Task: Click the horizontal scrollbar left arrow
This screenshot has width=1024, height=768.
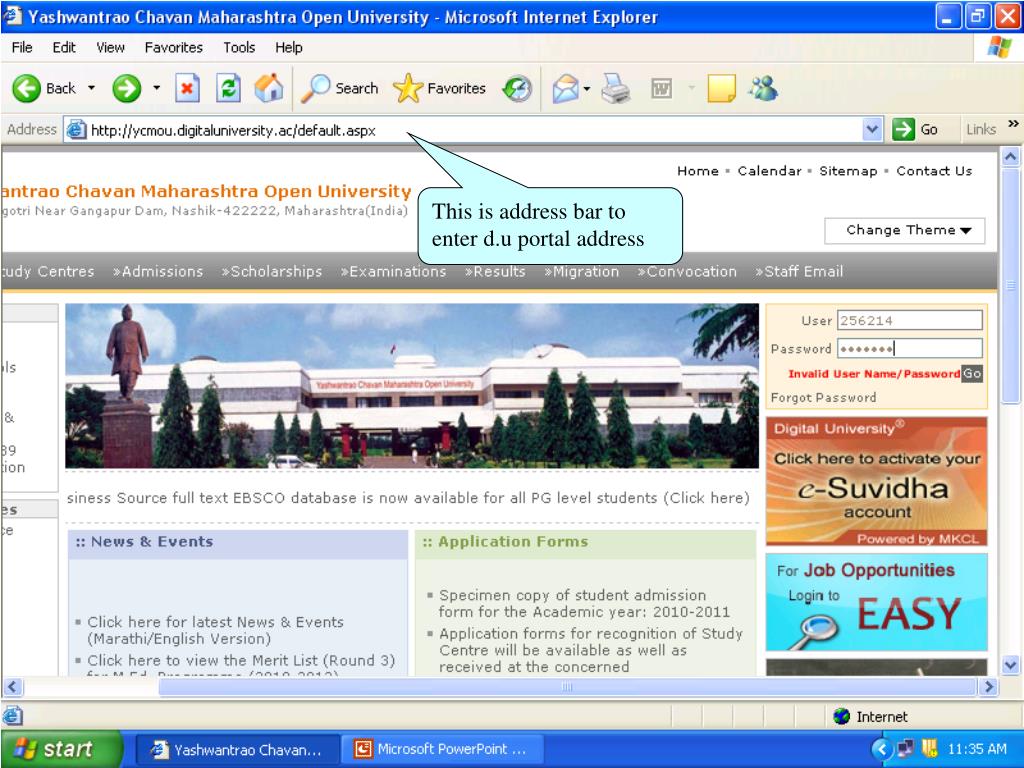Action: [x=13, y=686]
